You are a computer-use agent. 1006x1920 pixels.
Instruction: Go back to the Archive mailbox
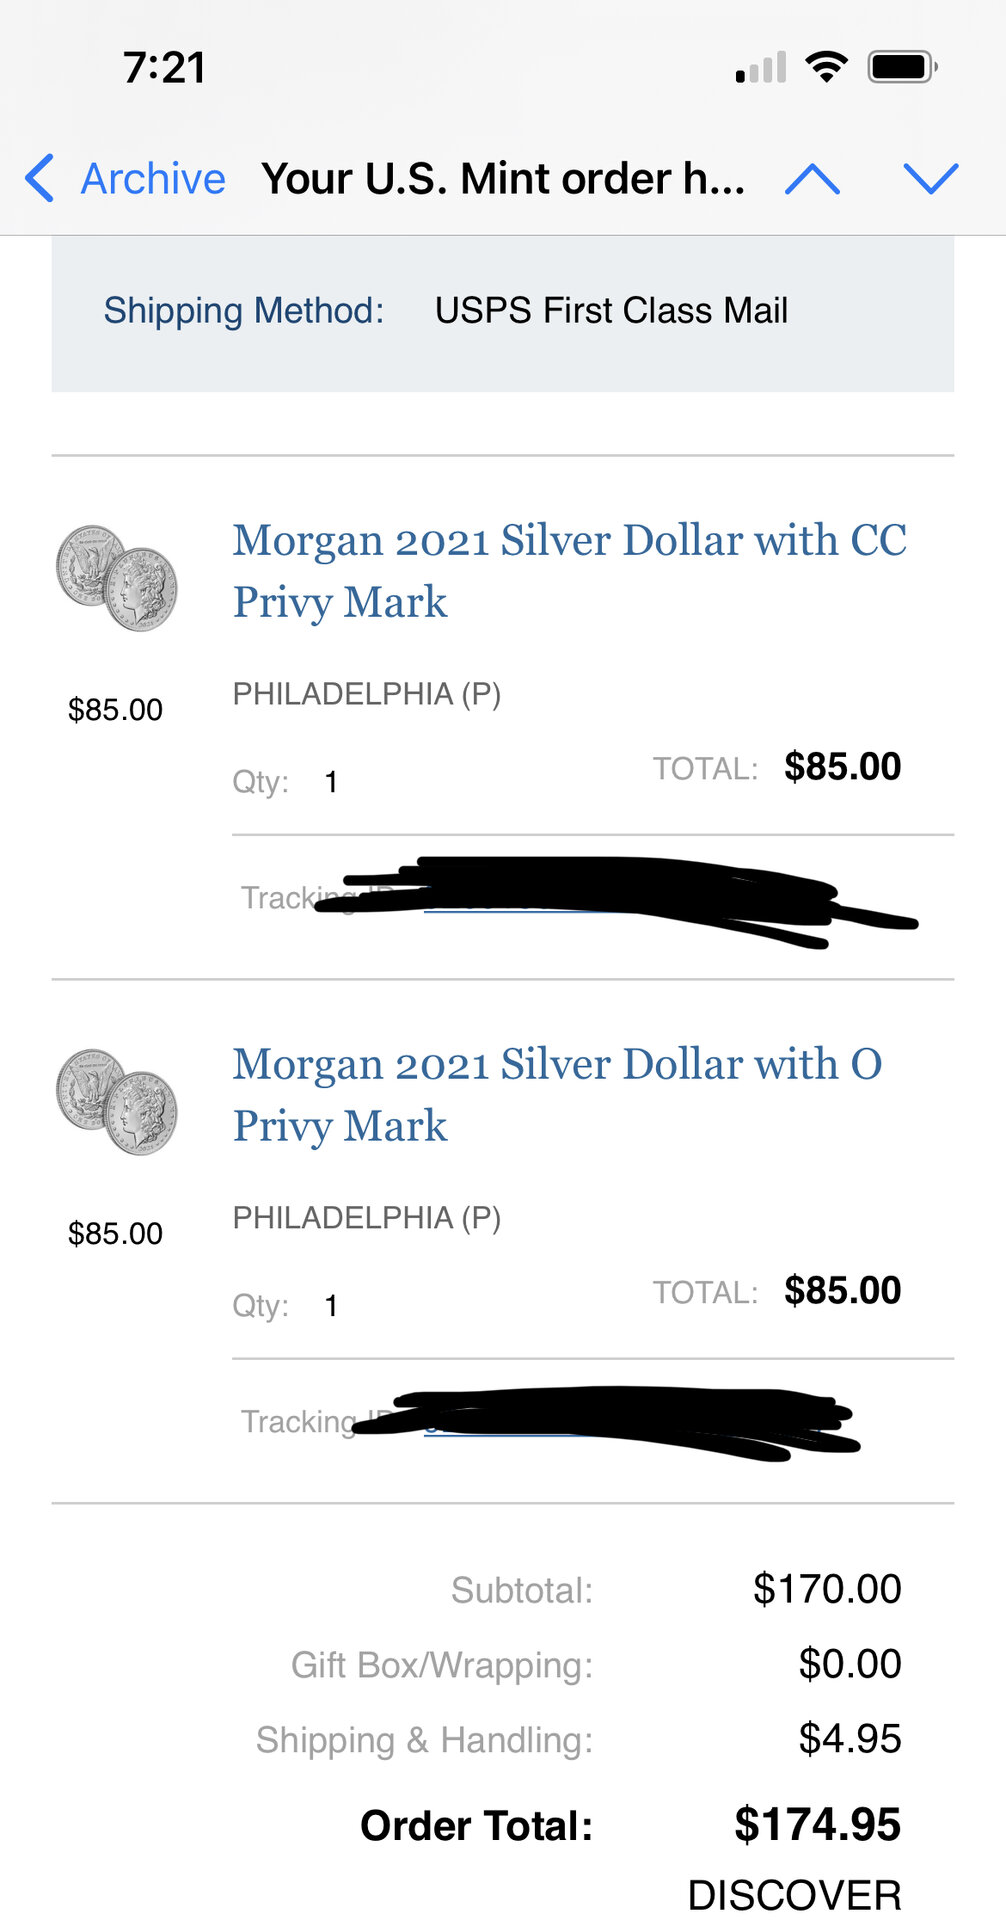pyautogui.click(x=152, y=179)
